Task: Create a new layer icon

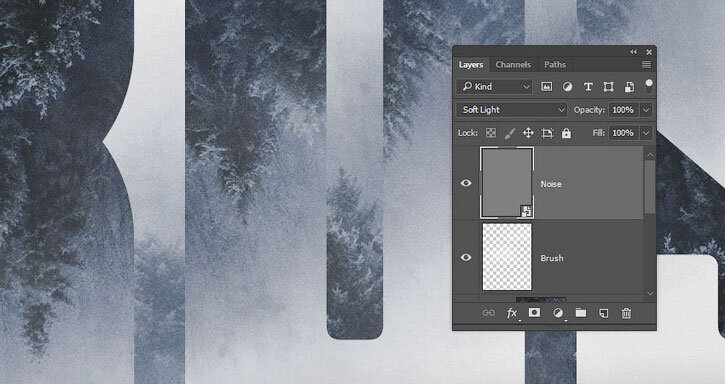Action: coord(603,313)
